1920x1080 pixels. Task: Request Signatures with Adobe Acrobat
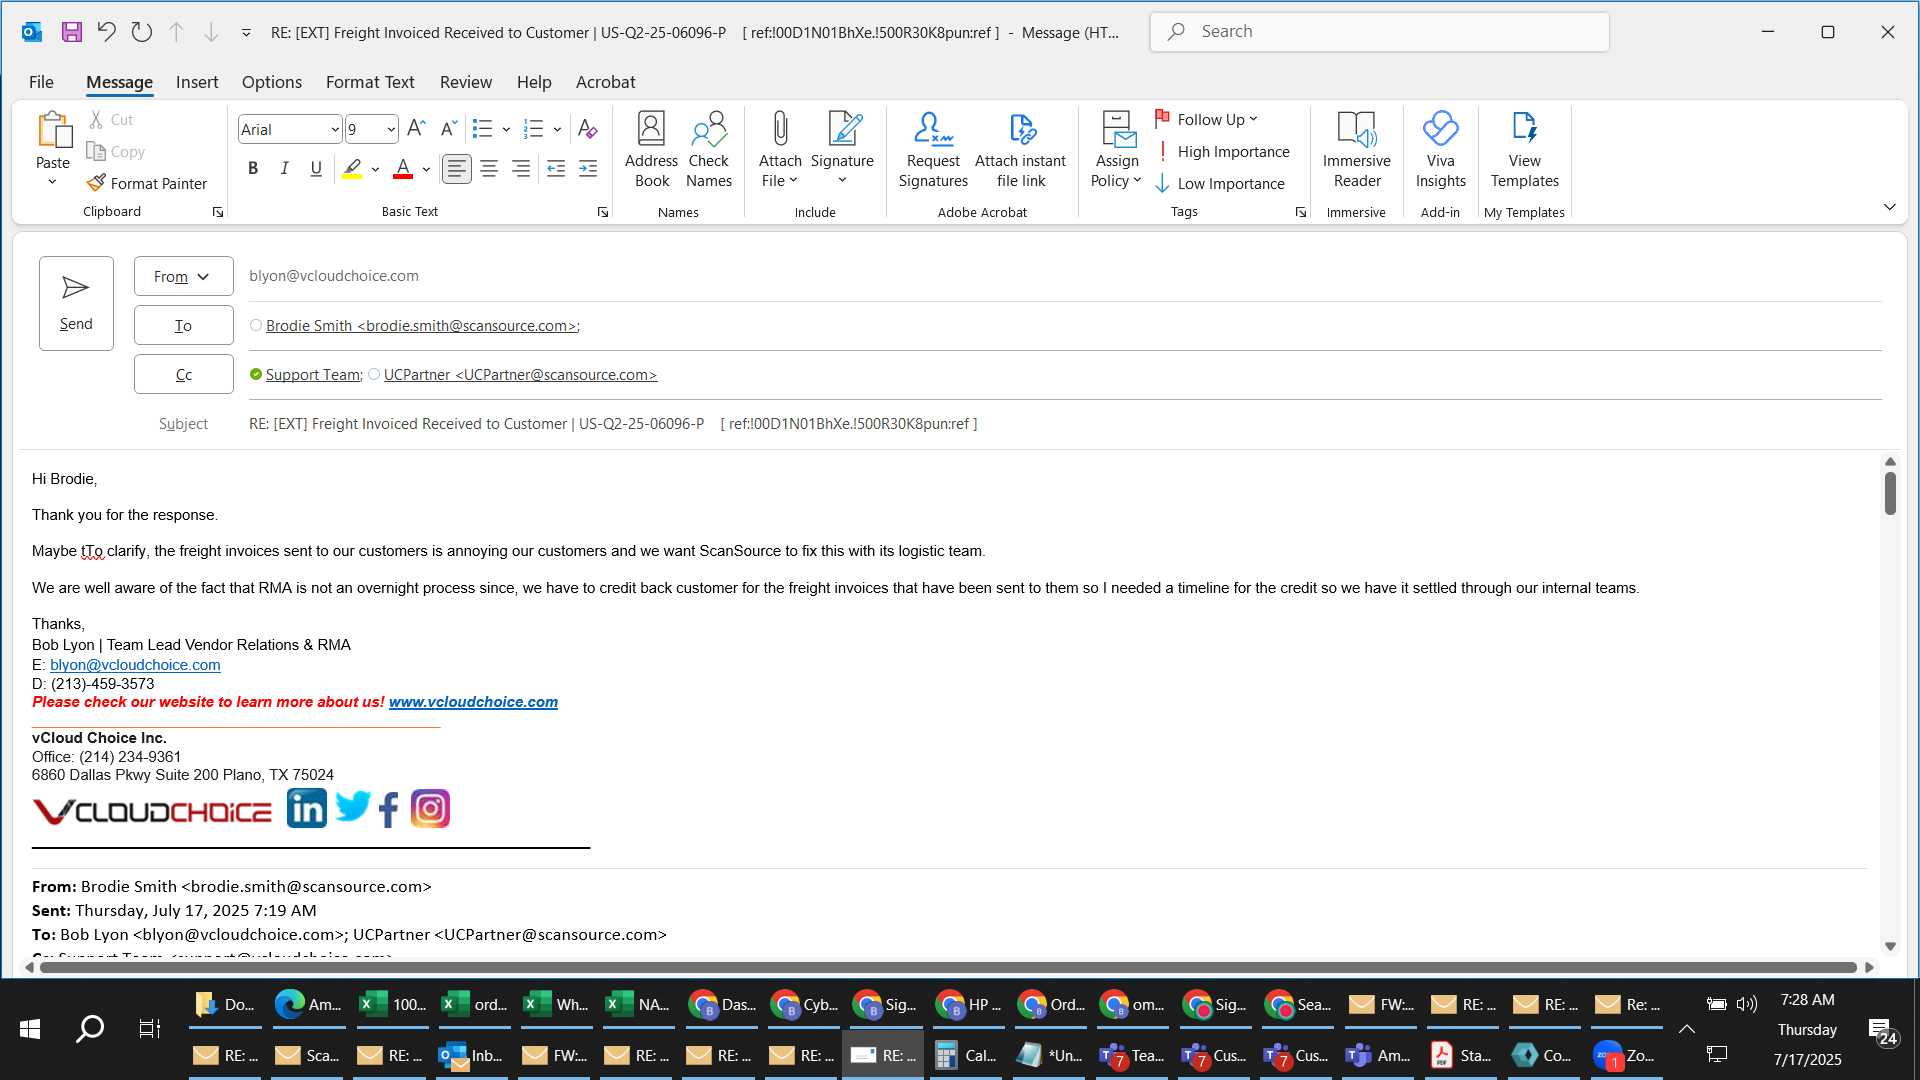(933, 150)
